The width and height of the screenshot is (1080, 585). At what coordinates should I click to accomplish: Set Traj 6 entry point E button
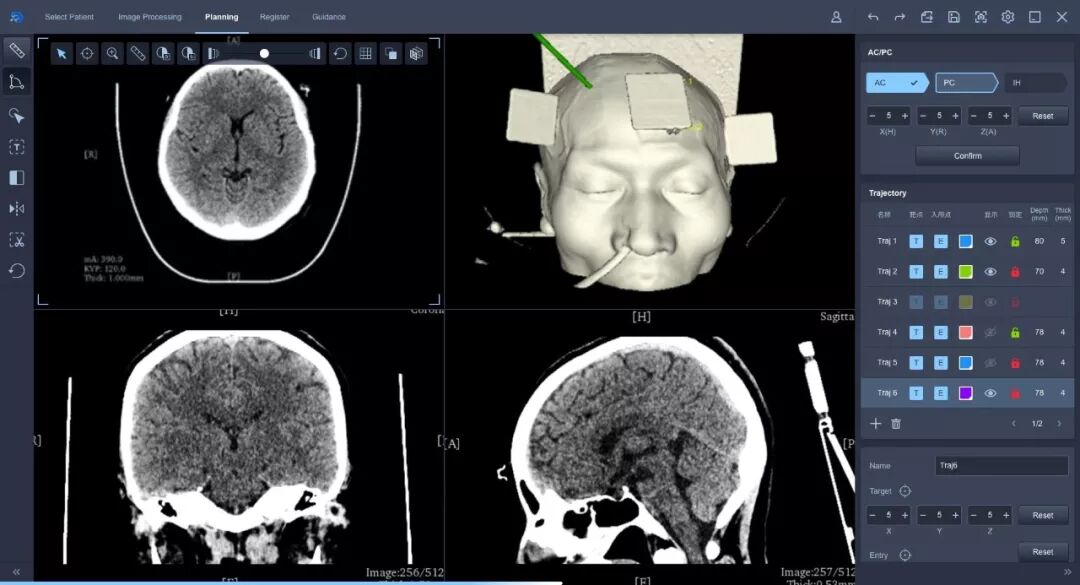941,393
